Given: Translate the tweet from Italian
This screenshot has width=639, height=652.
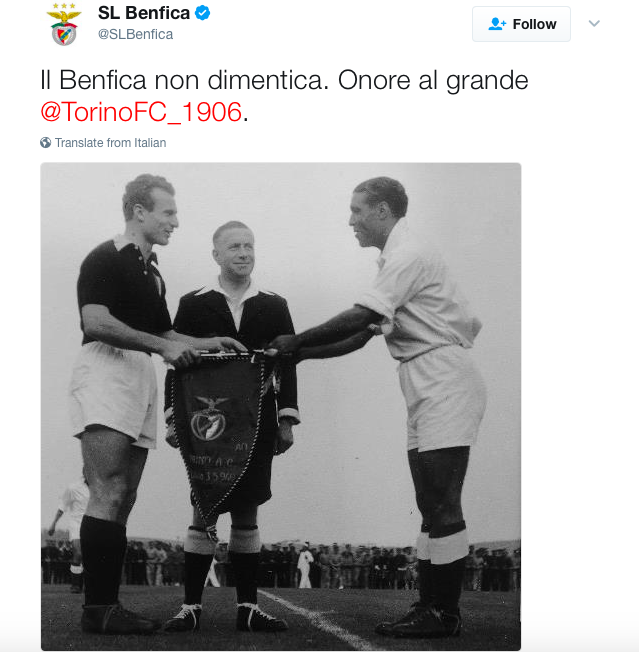Looking at the screenshot, I should point(110,143).
